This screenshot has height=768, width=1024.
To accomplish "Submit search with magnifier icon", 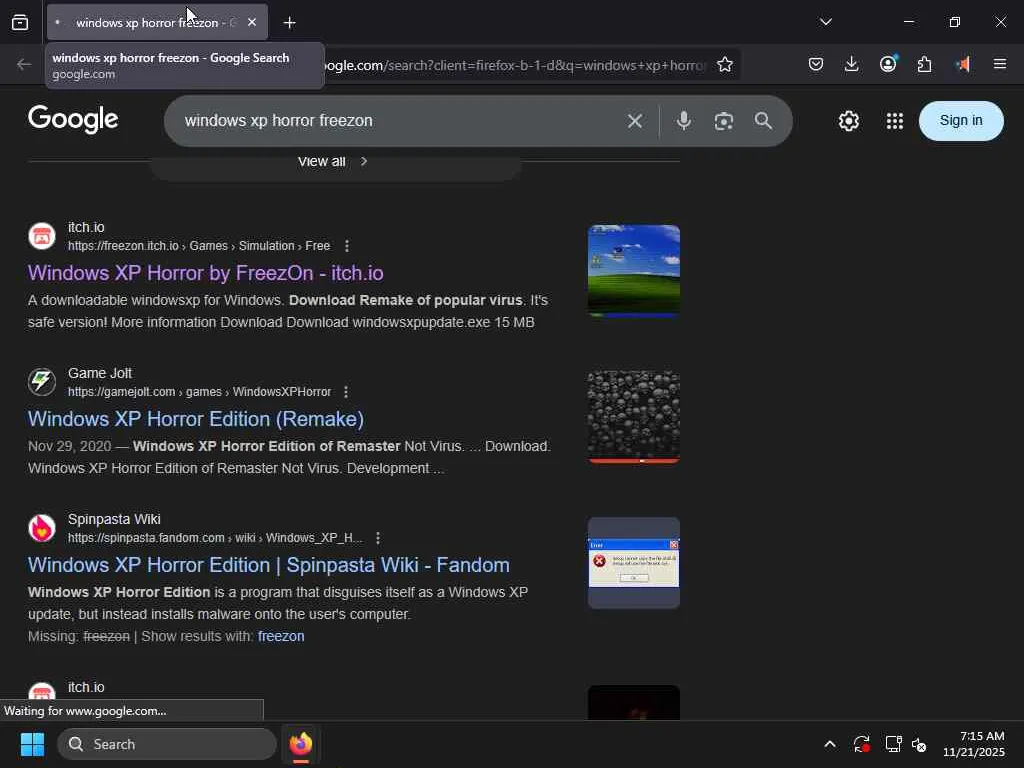I will click(763, 121).
